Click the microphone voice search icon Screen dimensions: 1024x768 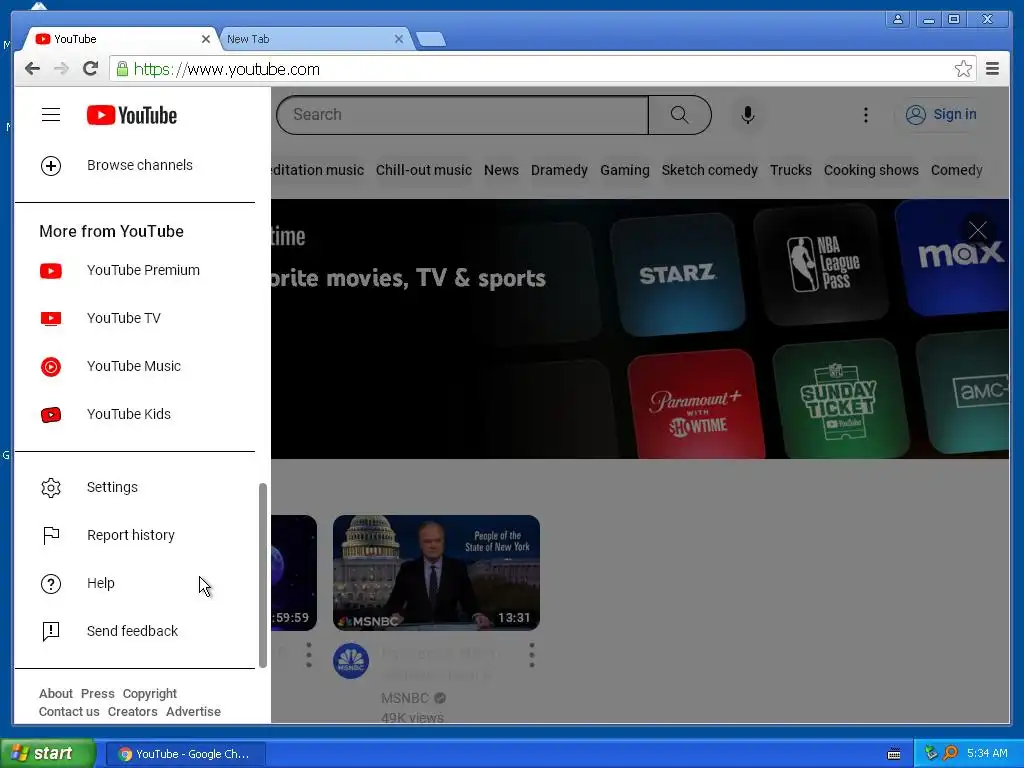coord(748,115)
